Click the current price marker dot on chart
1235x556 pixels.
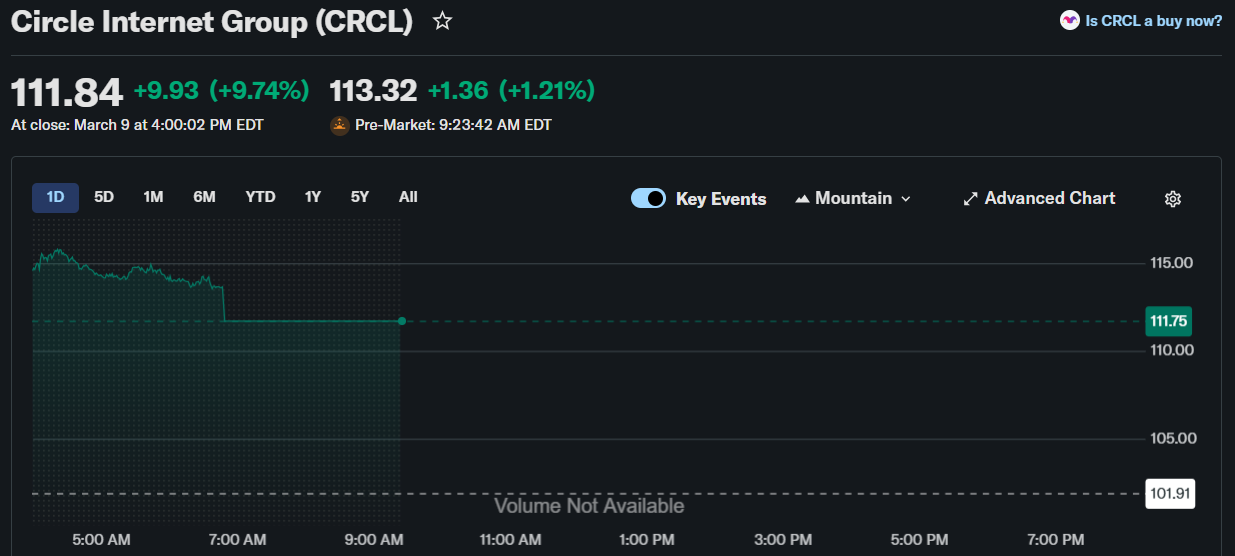pos(402,321)
